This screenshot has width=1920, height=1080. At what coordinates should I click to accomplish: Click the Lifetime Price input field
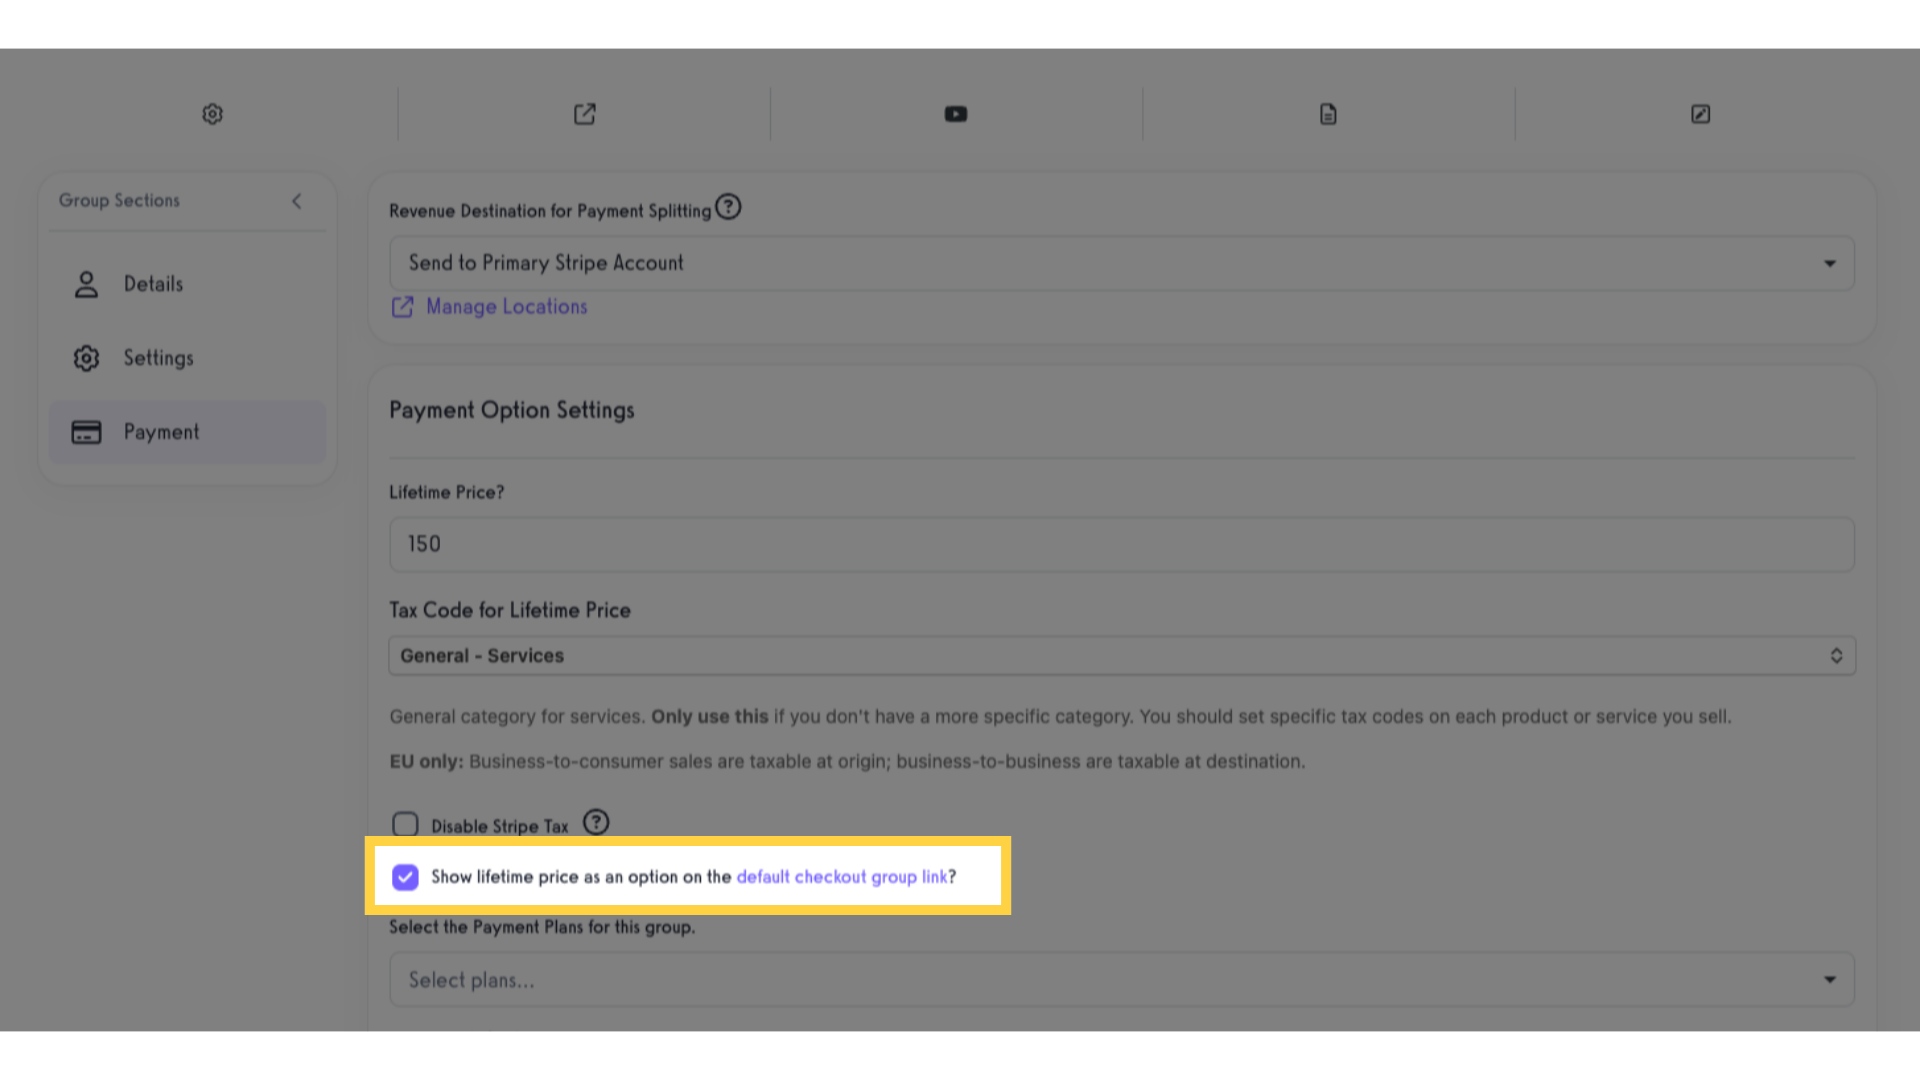point(1122,544)
